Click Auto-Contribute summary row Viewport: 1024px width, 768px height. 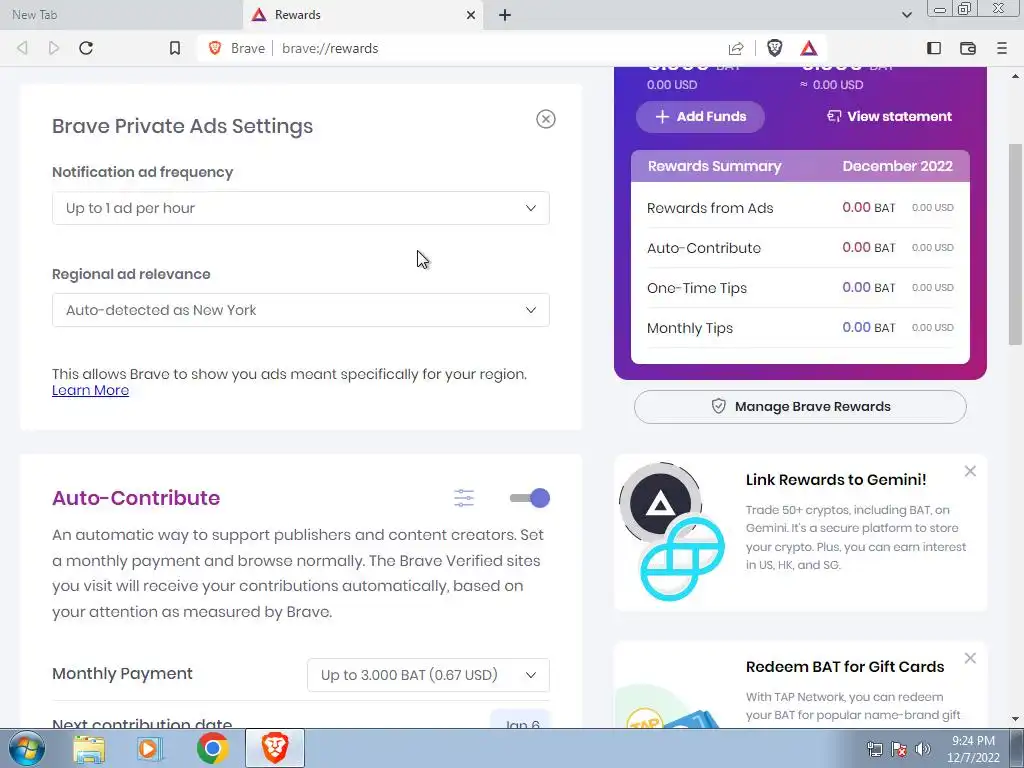(800, 248)
